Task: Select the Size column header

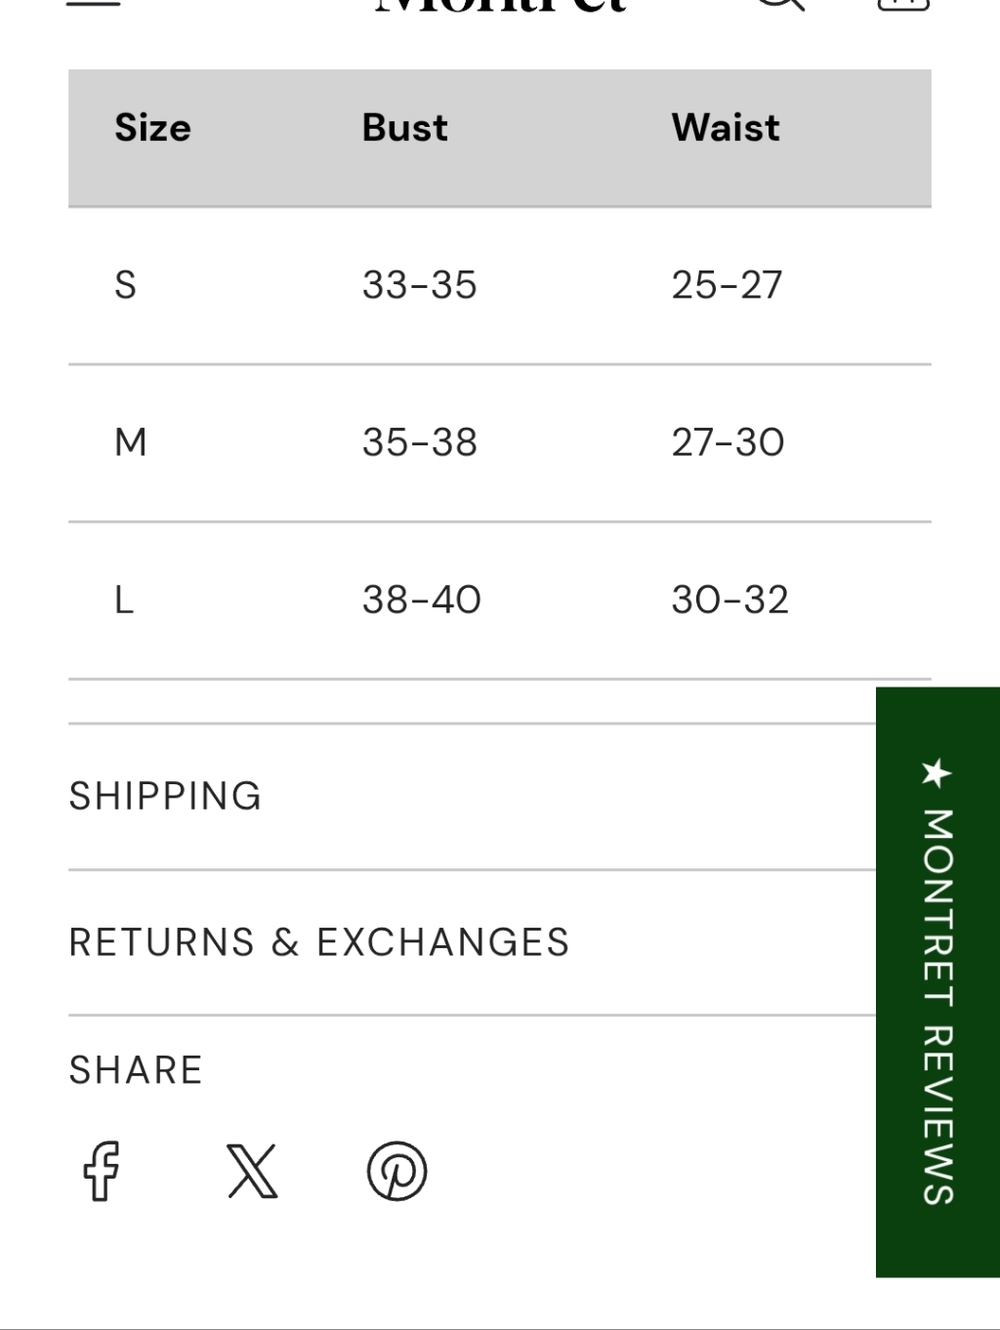Action: click(x=153, y=128)
